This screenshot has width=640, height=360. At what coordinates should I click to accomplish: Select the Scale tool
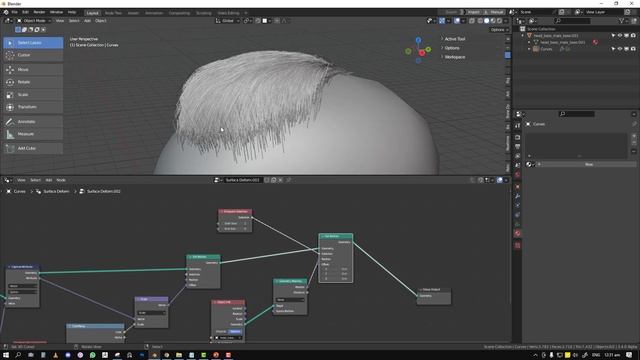[x=33, y=95]
